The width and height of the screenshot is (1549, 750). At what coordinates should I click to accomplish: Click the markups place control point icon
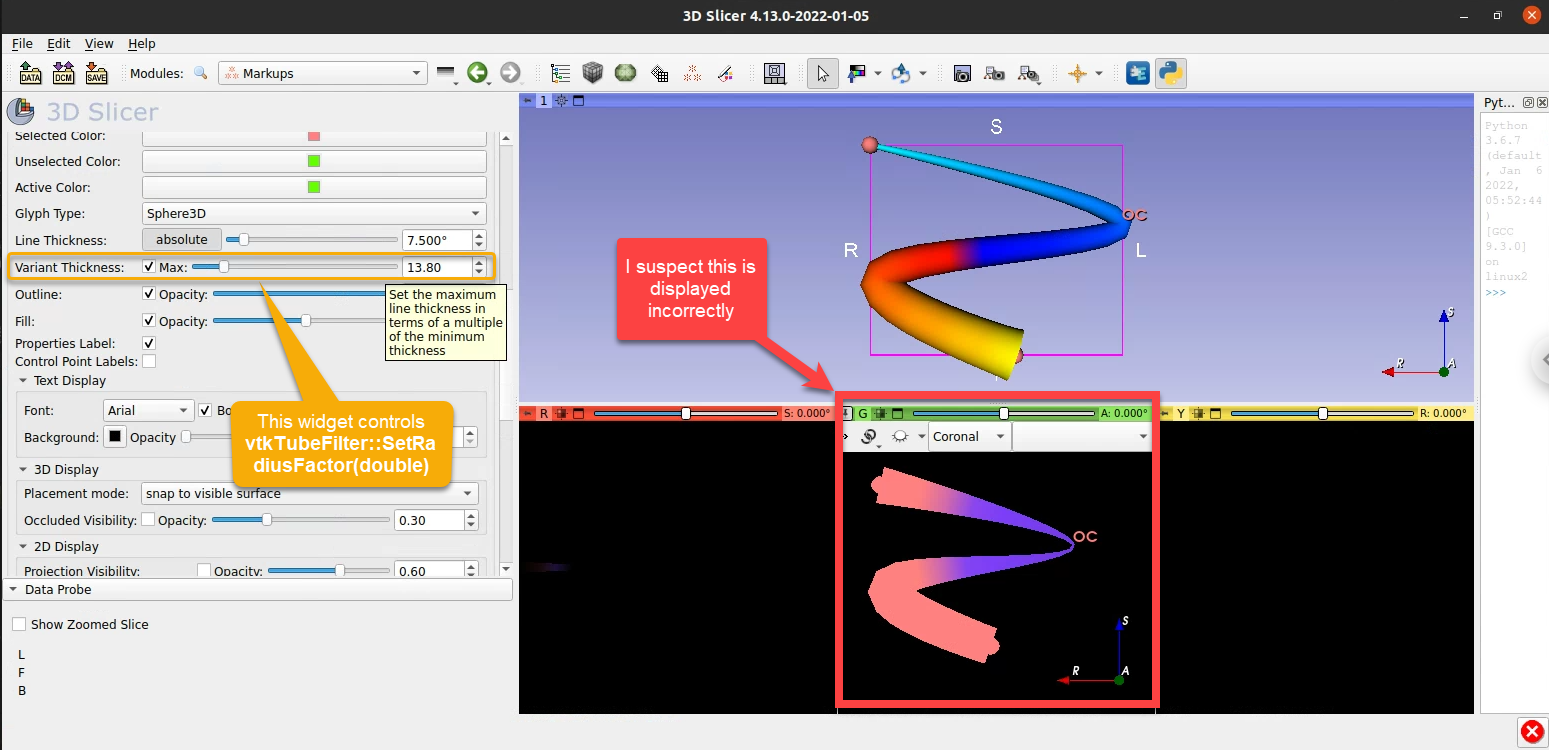(x=901, y=73)
